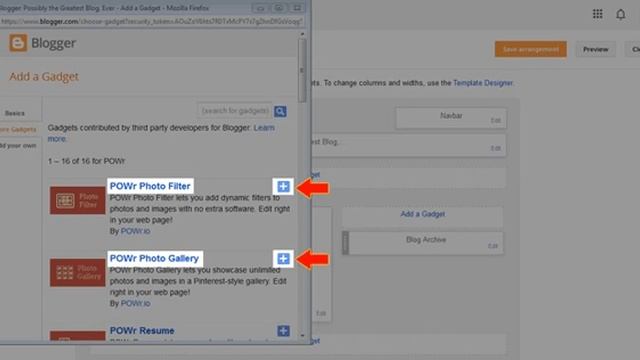The width and height of the screenshot is (640, 360).
Task: Click the Blog Archive drag handle
Action: point(345,243)
